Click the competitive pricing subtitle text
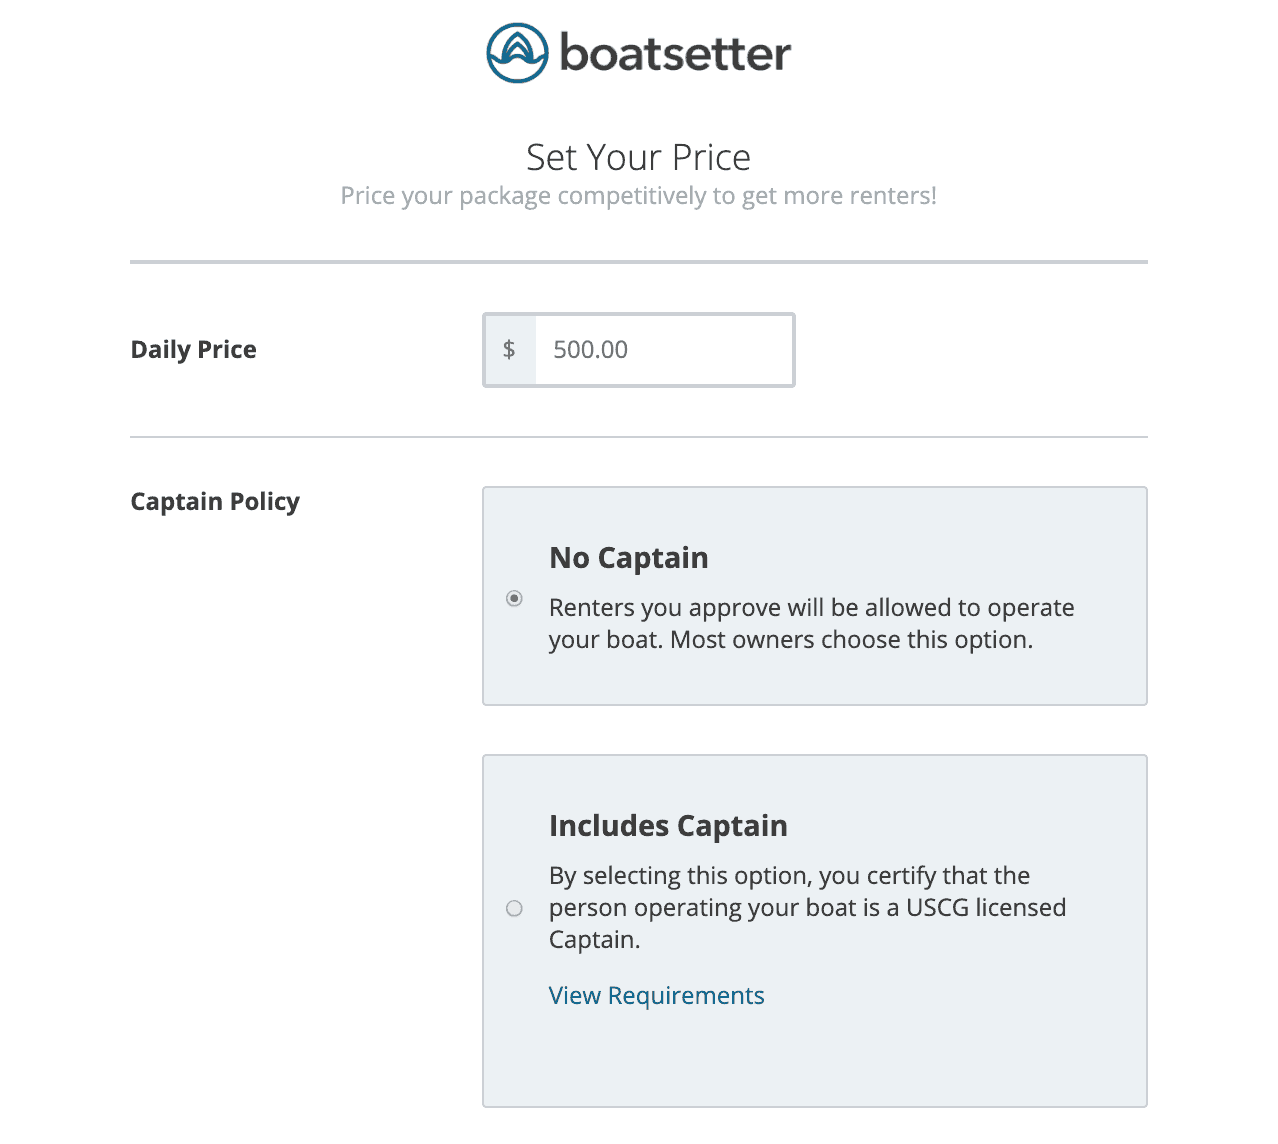1278x1144 pixels. click(x=639, y=195)
